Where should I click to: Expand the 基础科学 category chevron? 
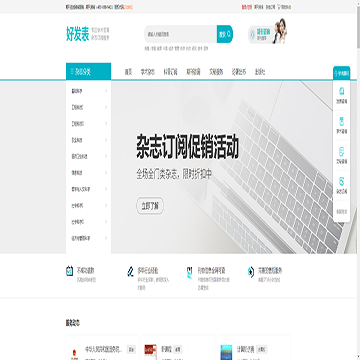point(106,91)
